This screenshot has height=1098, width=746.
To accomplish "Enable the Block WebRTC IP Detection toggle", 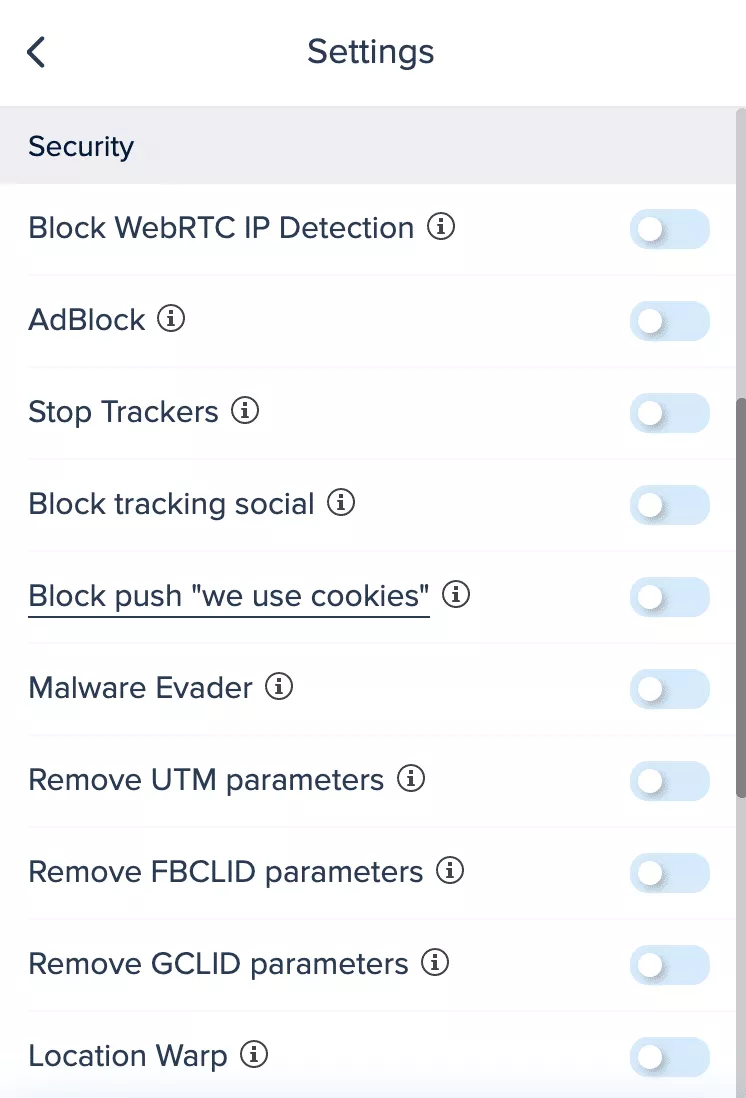I will 669,229.
